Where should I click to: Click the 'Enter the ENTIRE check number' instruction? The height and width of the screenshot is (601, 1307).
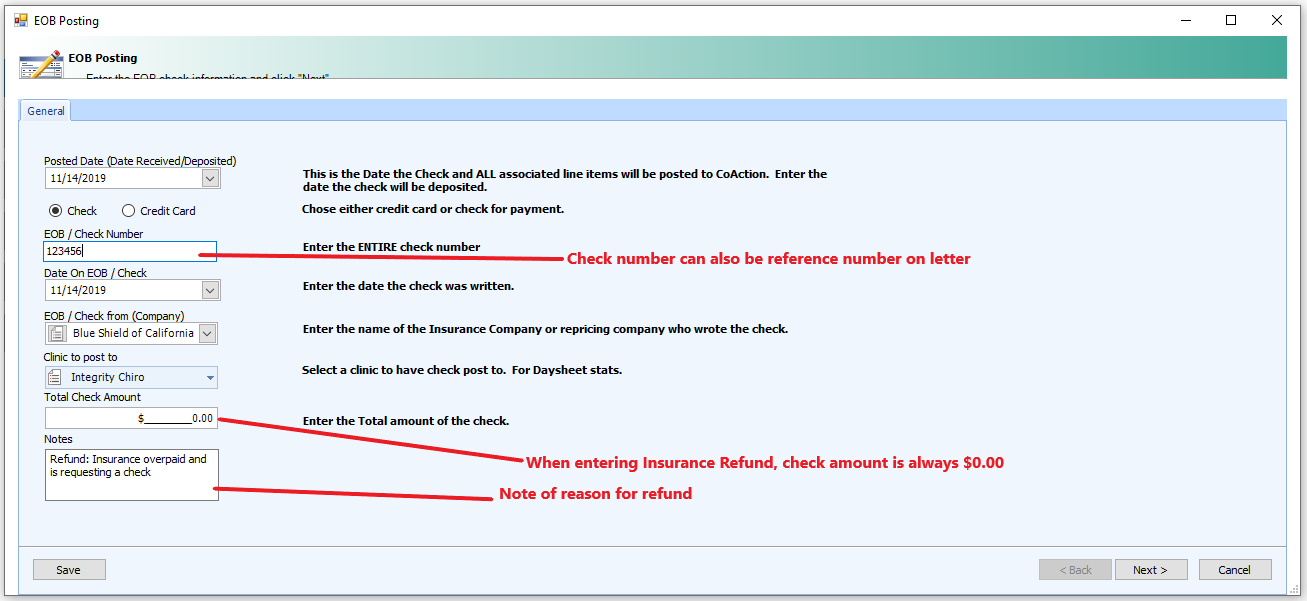(392, 247)
